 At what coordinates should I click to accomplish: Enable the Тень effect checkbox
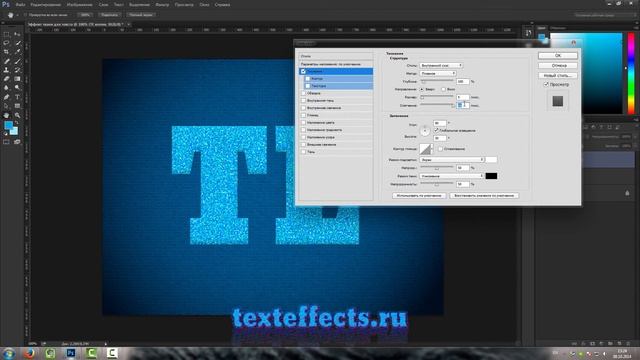303,152
